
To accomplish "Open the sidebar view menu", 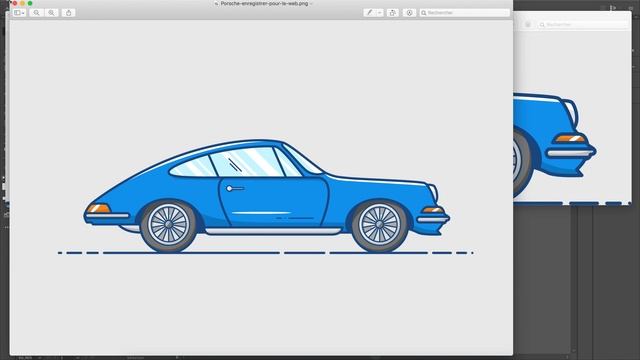I will [19, 13].
